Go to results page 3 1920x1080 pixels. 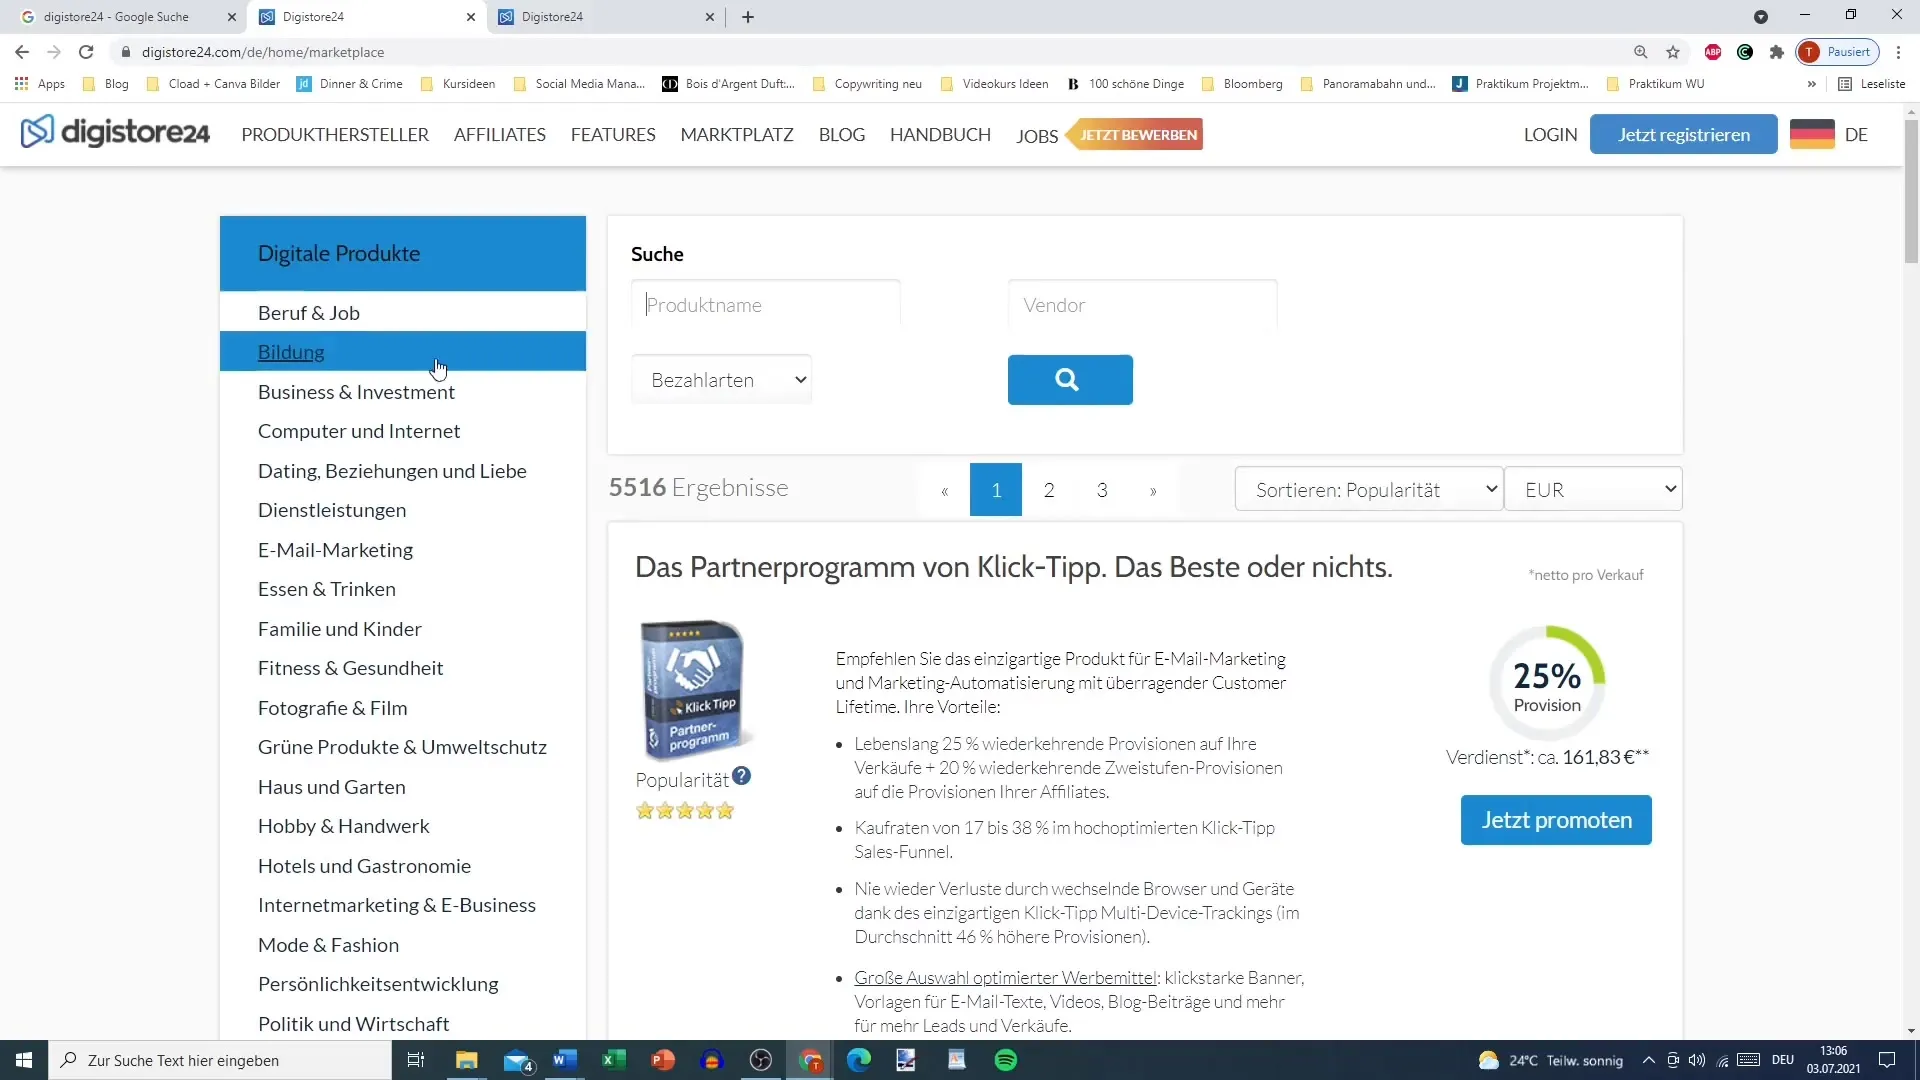pos(1102,490)
